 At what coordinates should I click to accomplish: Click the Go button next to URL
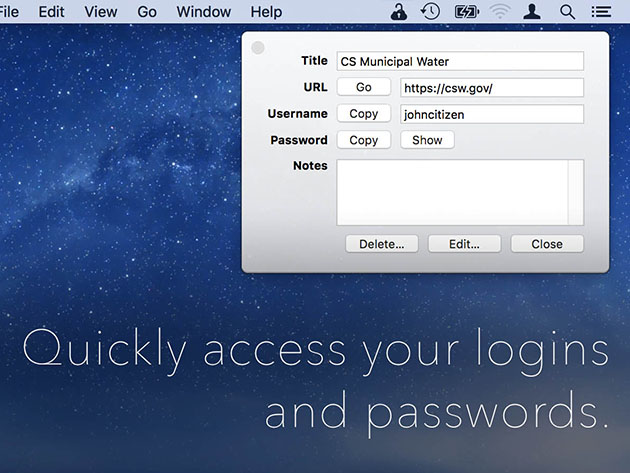[x=364, y=87]
